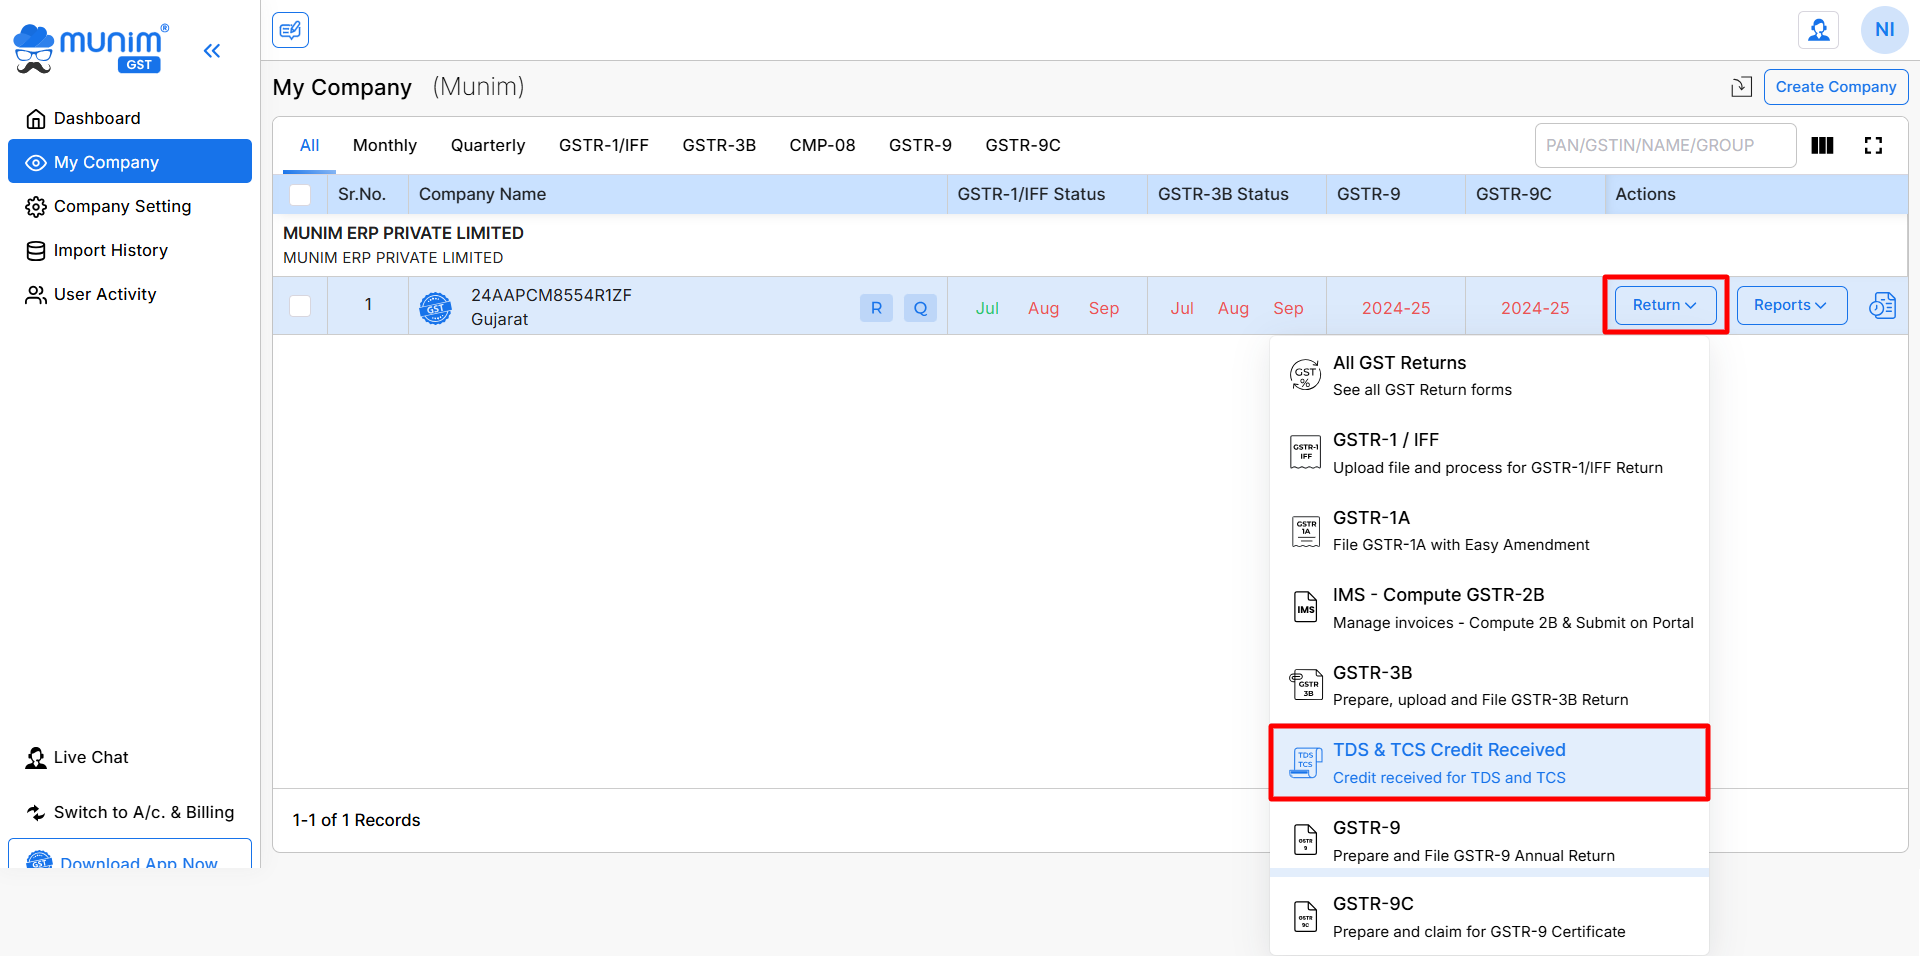
Task: Select the All tab
Action: pyautogui.click(x=309, y=145)
